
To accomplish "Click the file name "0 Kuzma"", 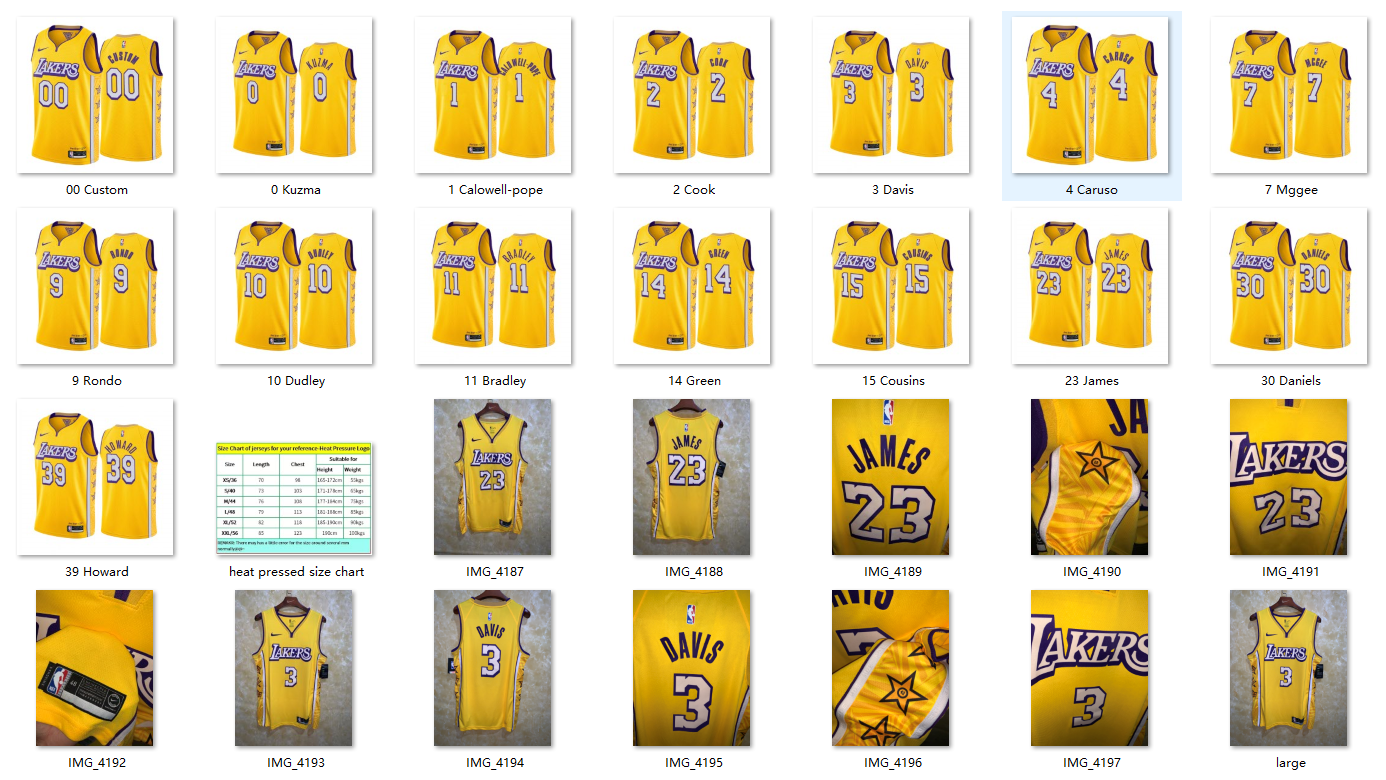I will click(295, 190).
